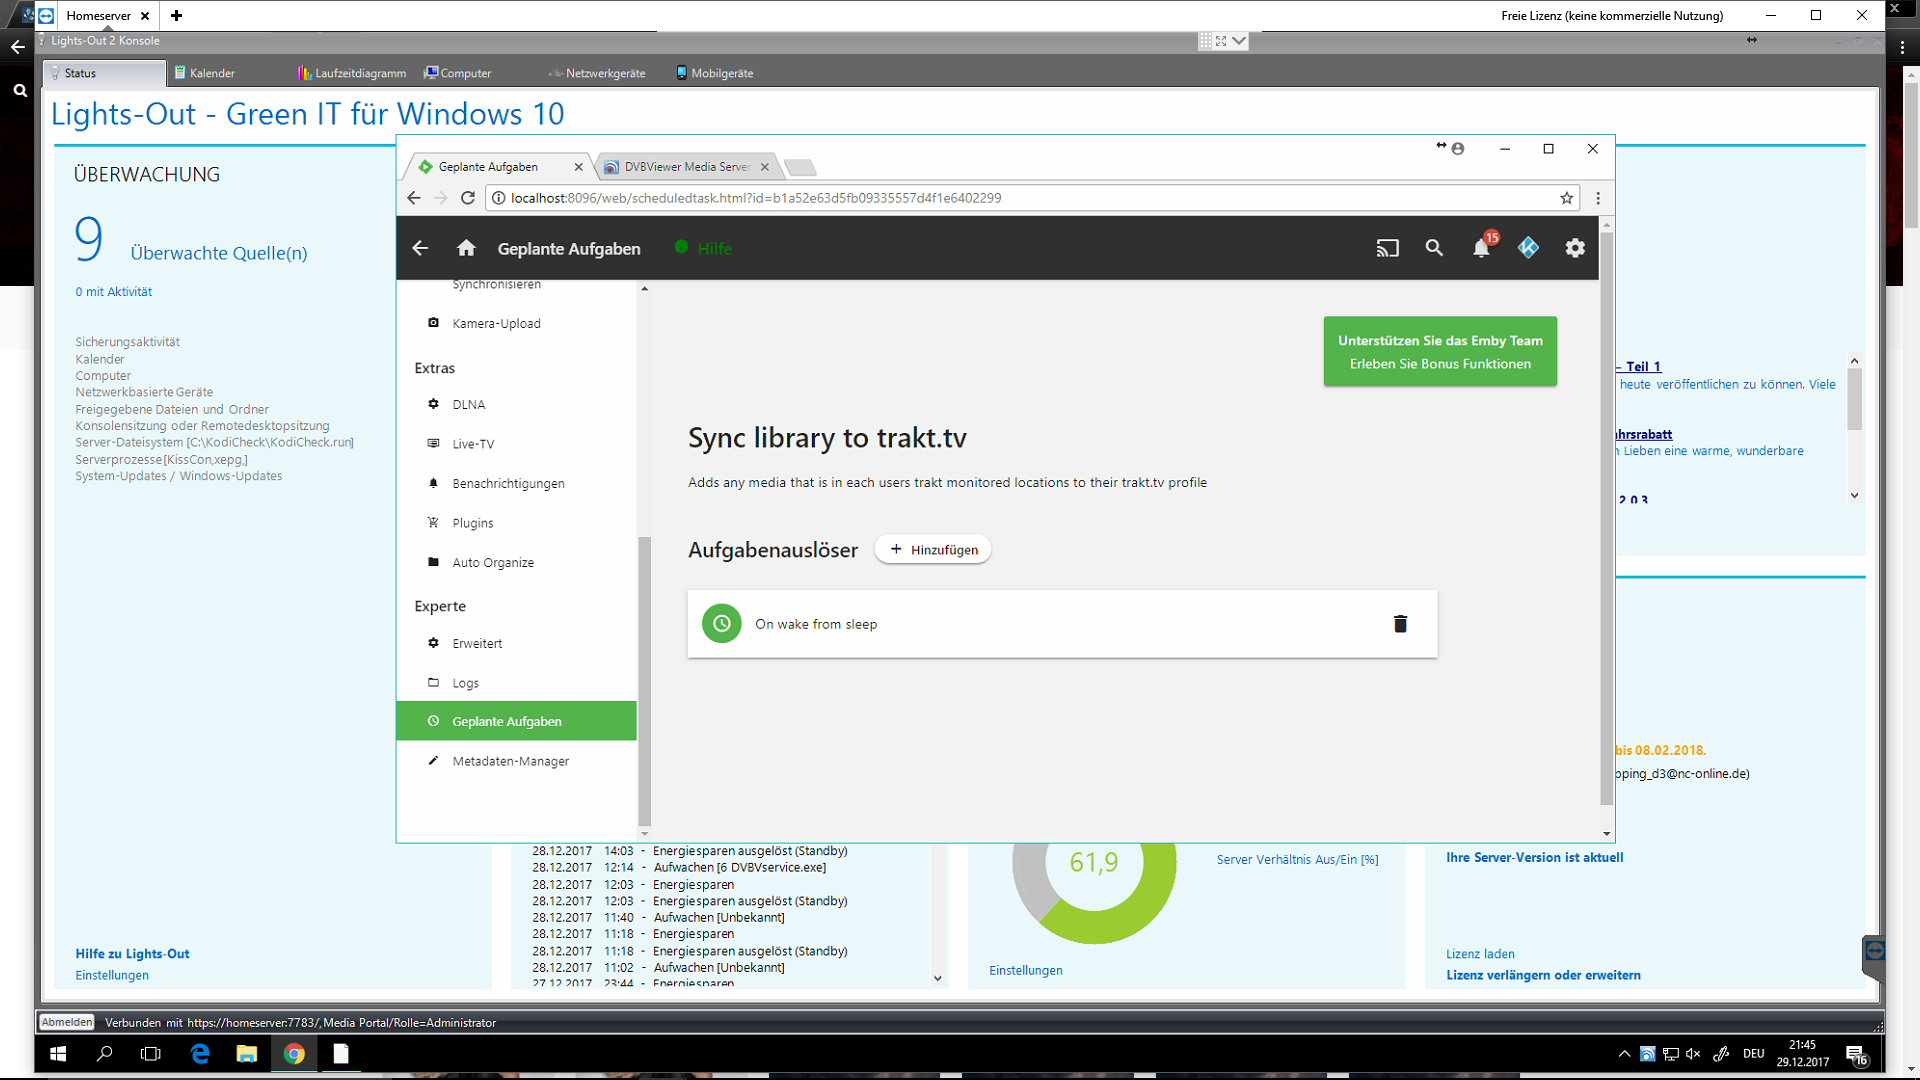The image size is (1920, 1080).
Task: Click the Emby premiere diamond icon
Action: click(1528, 248)
